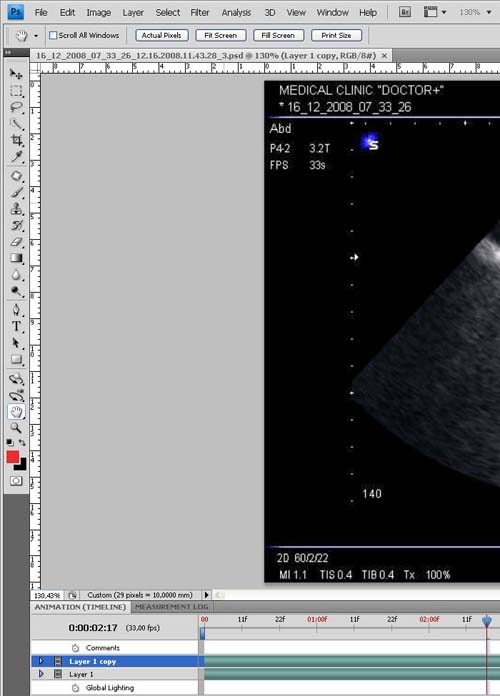Click the 130,43% zoom field in status bar
The image size is (500, 696).
(47, 595)
